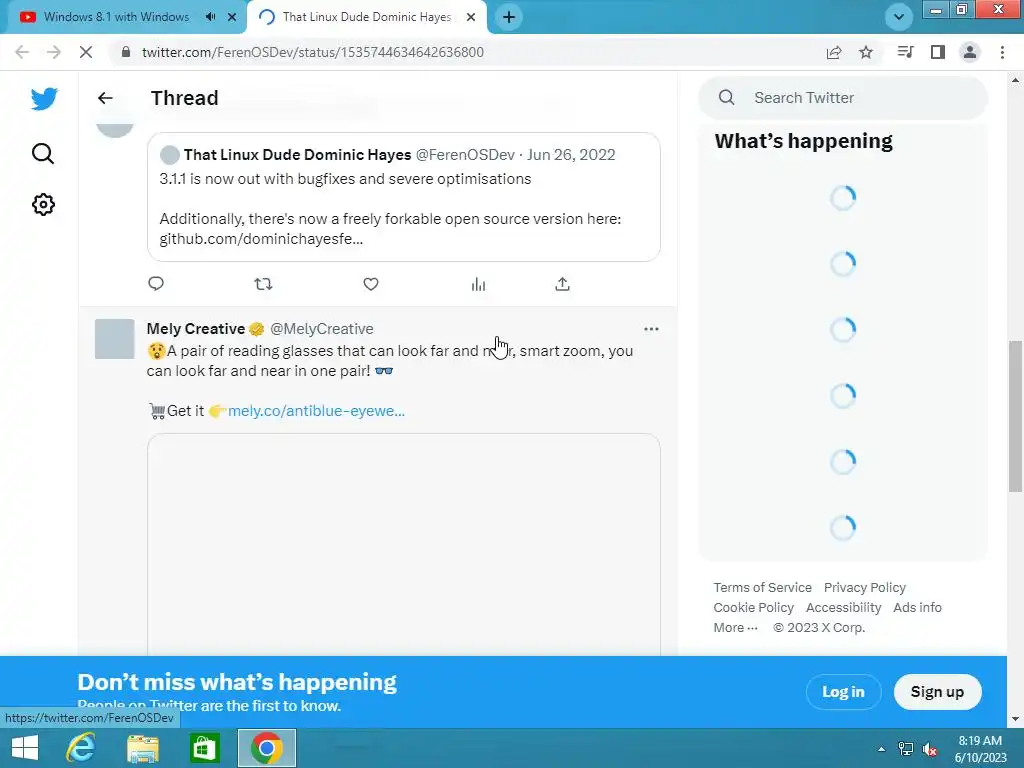Open the network tray icon
This screenshot has height=768, width=1024.
[x=906, y=749]
